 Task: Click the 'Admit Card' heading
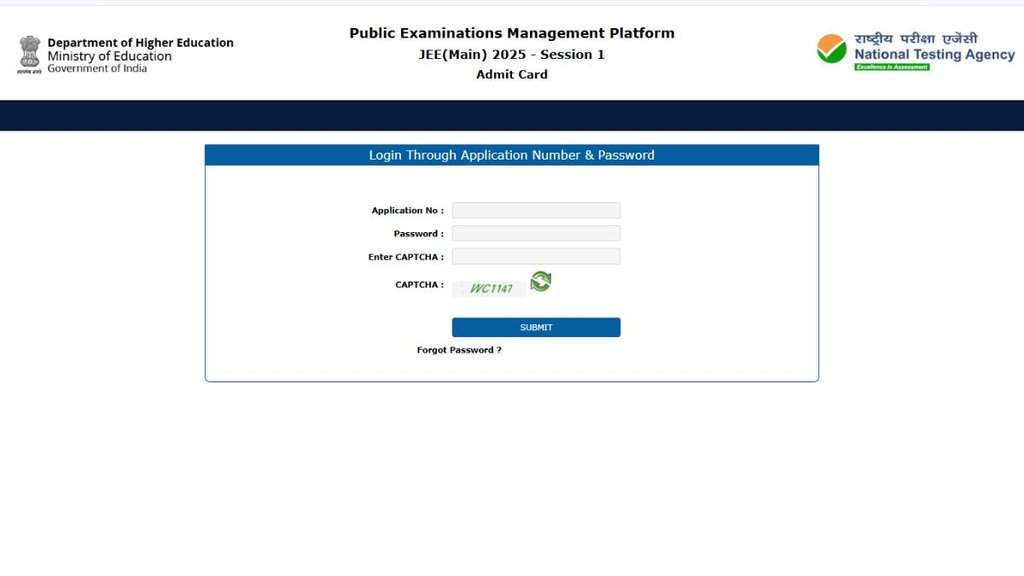point(512,74)
